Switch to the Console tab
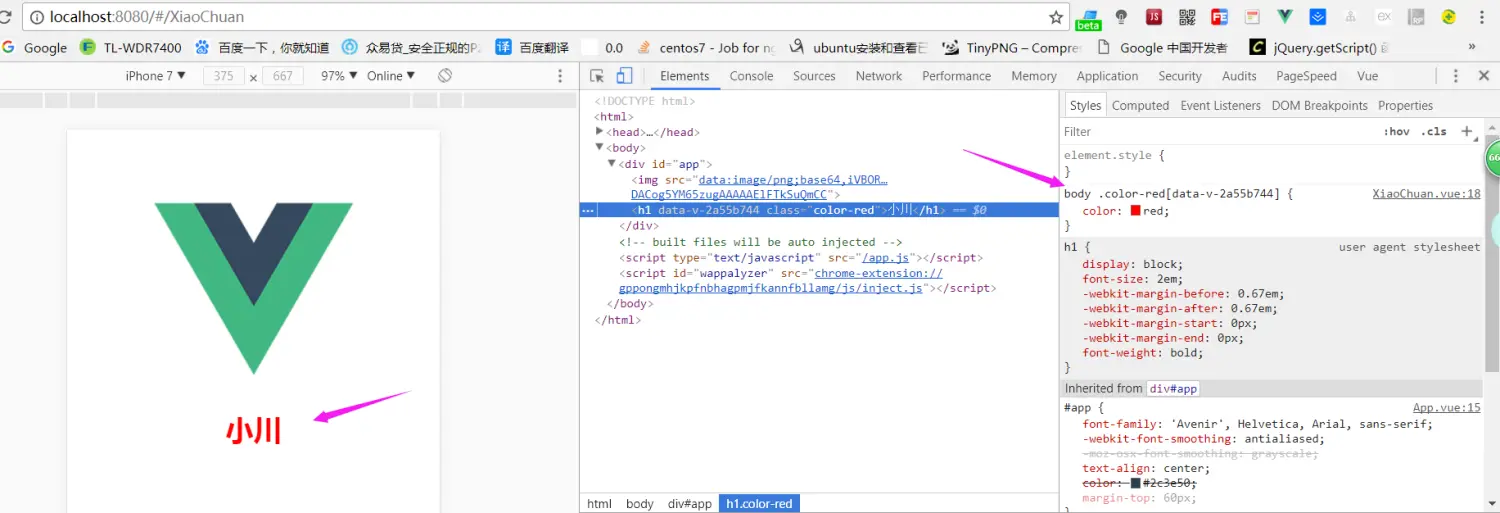The width and height of the screenshot is (1500, 513). click(x=751, y=76)
